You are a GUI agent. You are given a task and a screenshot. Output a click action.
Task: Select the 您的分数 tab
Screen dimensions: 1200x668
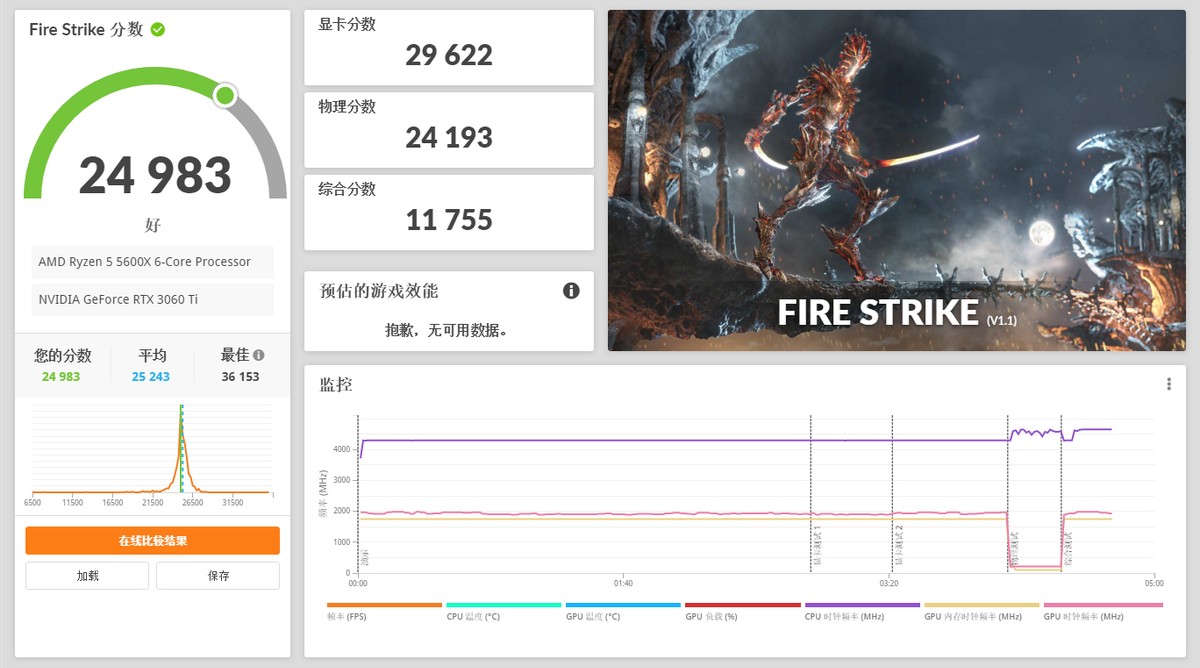[x=64, y=365]
